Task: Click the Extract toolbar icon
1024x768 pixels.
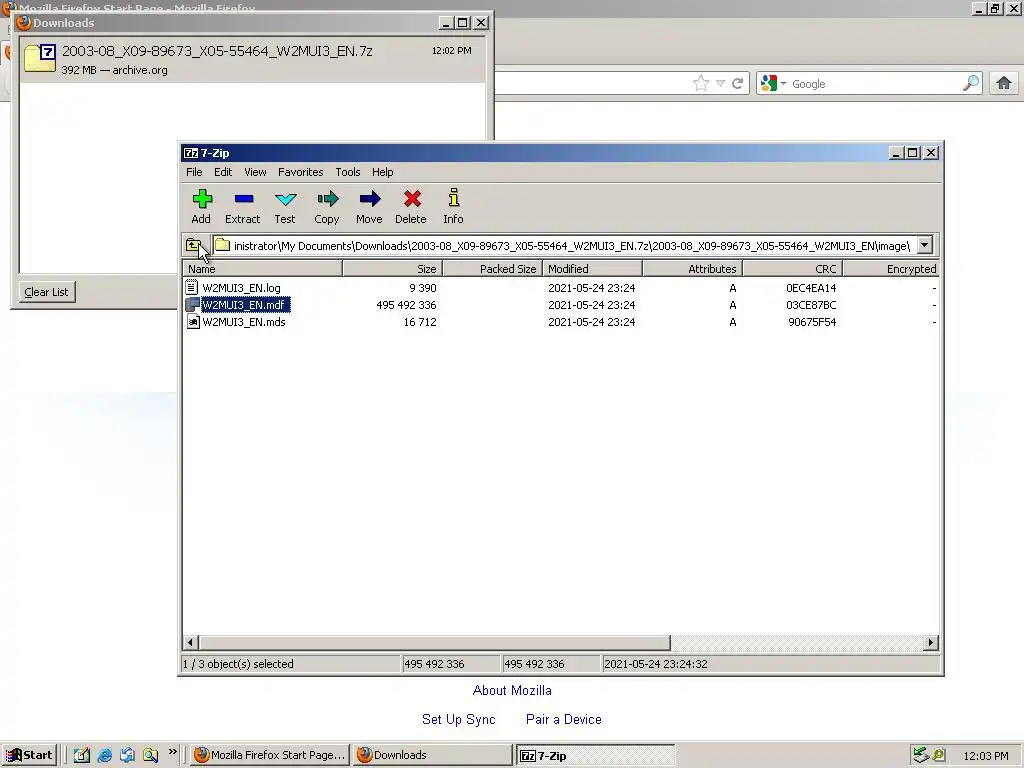Action: click(x=244, y=199)
